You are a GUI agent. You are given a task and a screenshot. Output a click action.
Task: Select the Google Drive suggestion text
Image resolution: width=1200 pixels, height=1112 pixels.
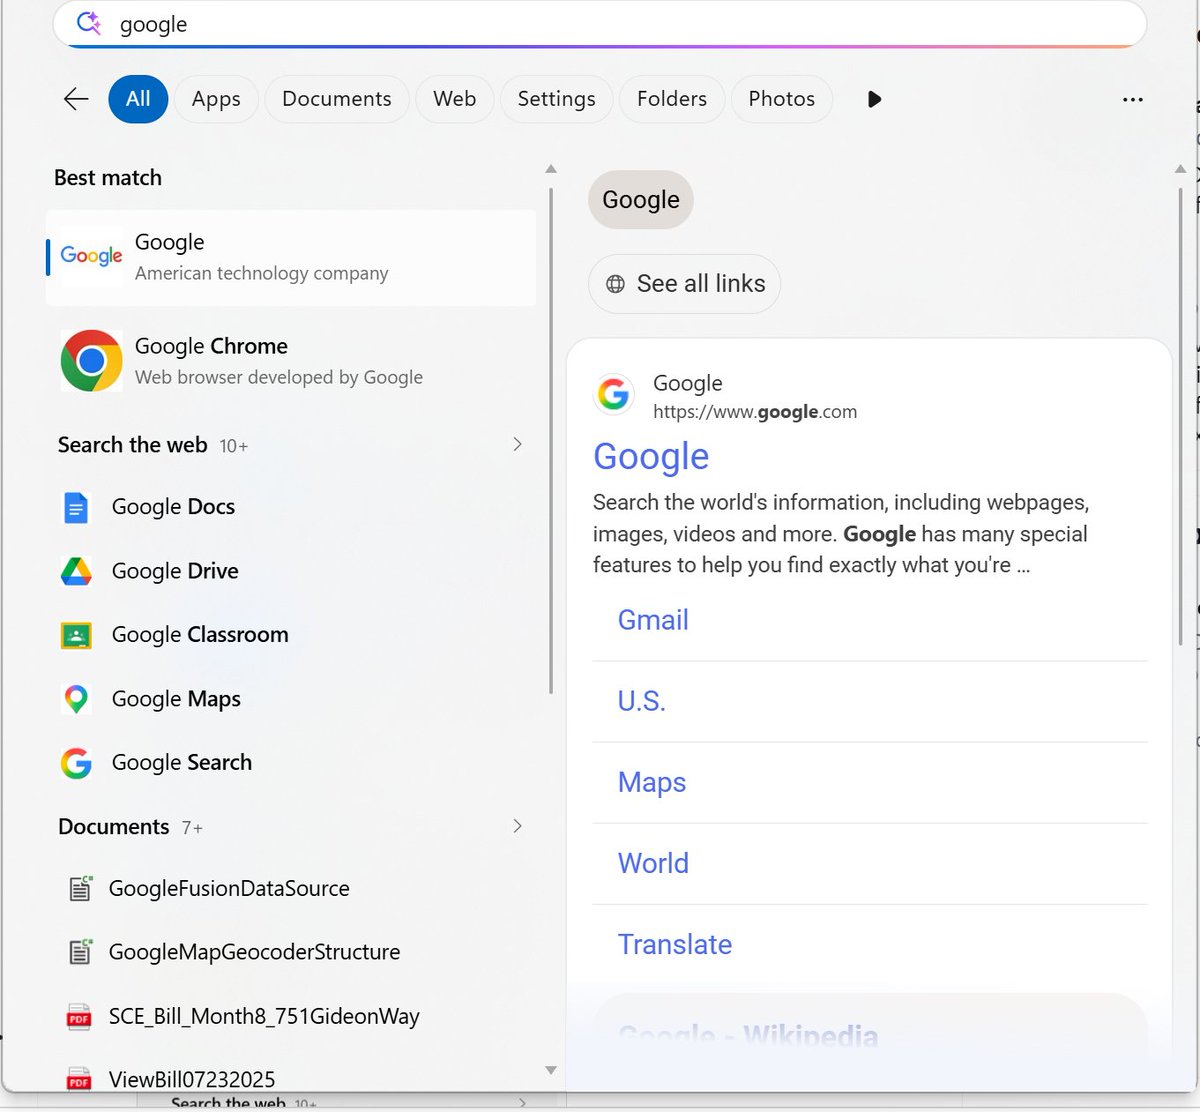[x=175, y=571]
